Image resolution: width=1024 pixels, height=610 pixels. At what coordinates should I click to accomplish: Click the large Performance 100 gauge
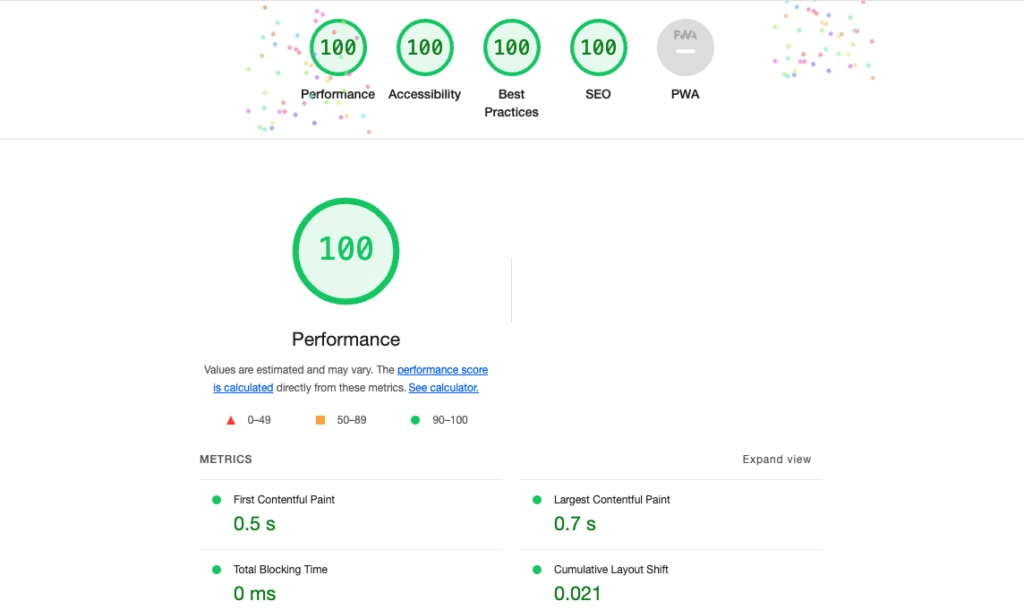click(x=346, y=250)
